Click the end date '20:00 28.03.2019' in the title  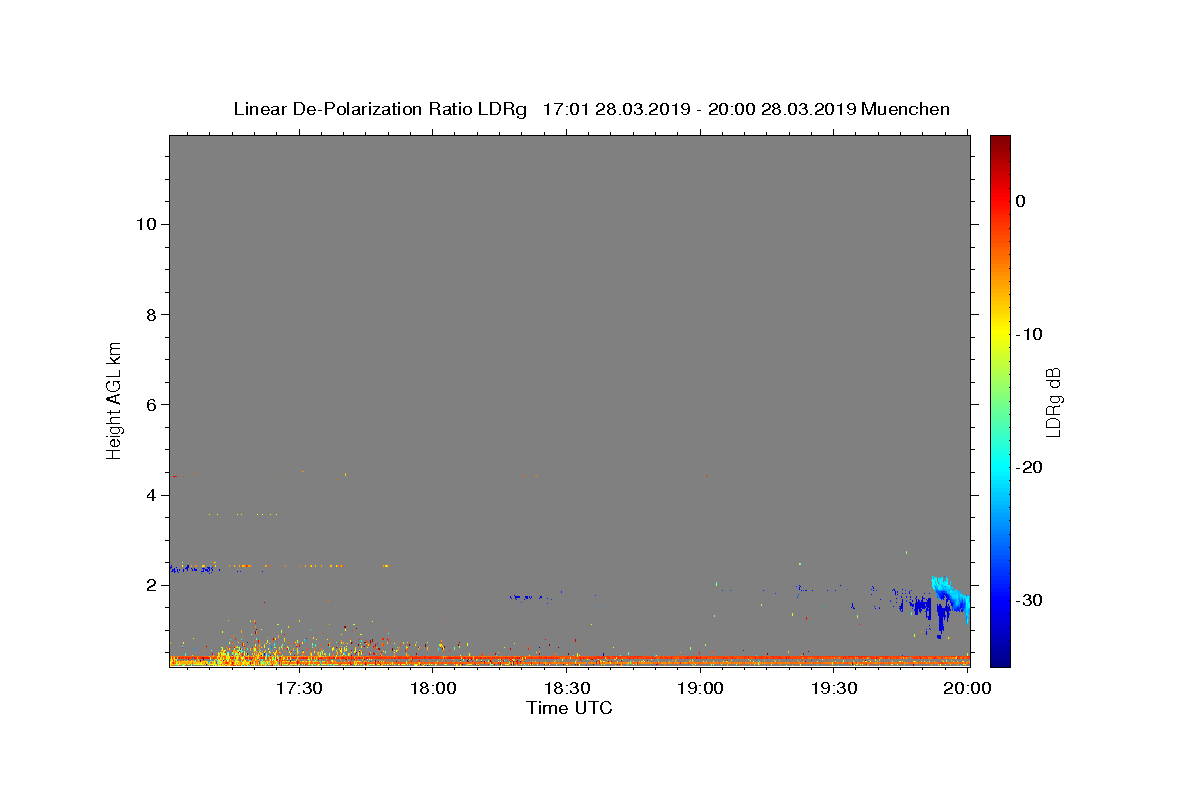coord(782,109)
